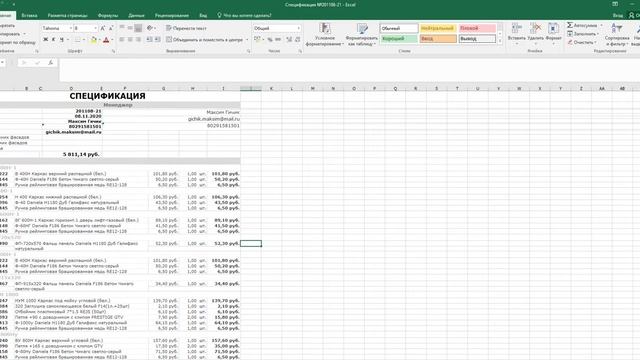
Task: Open the Данные ribbon tab
Action: (136, 16)
